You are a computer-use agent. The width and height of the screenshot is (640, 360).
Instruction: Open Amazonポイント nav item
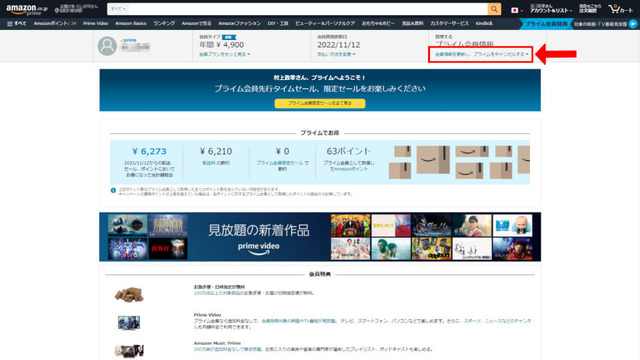pyautogui.click(x=55, y=24)
